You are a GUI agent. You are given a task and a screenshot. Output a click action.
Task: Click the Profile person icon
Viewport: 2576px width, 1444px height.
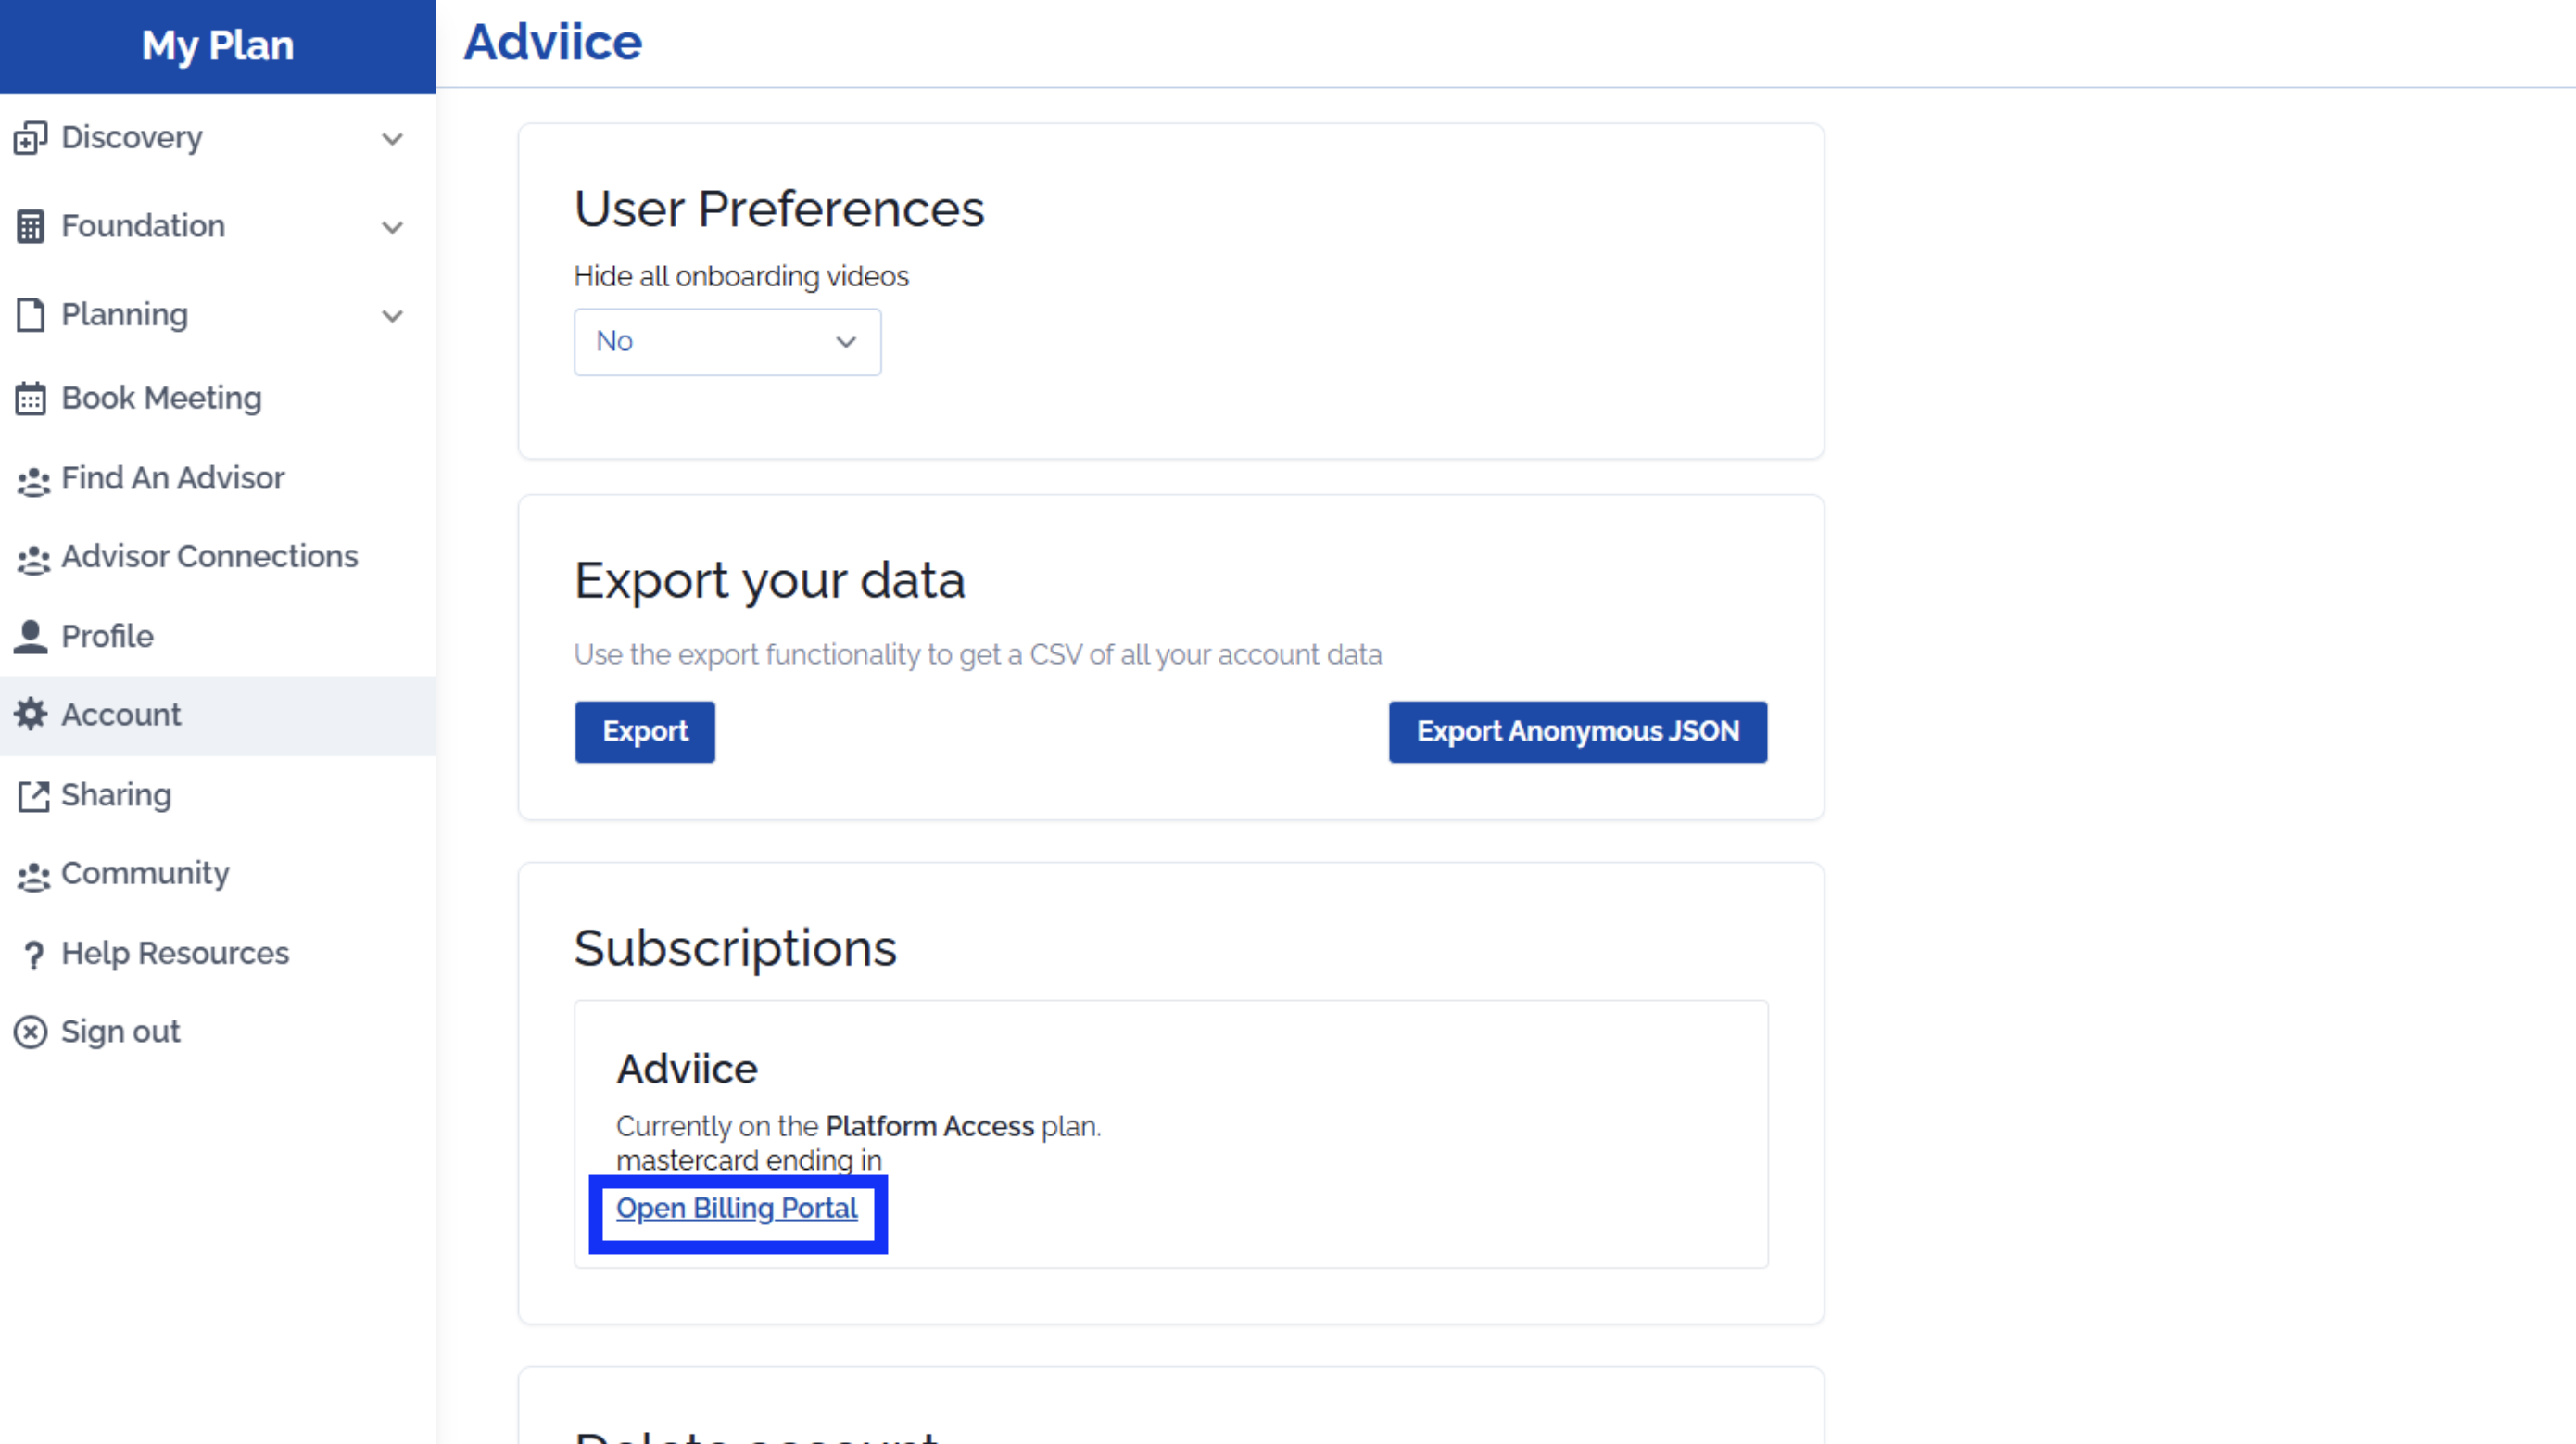click(30, 637)
